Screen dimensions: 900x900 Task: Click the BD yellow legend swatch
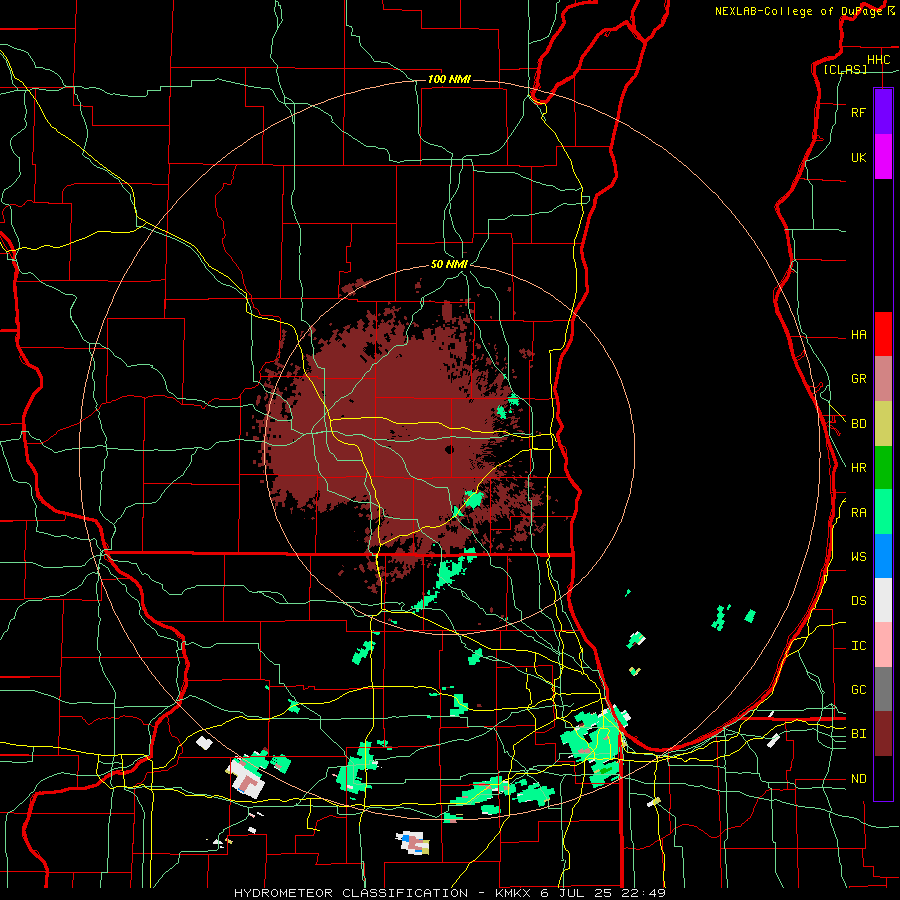tap(883, 424)
